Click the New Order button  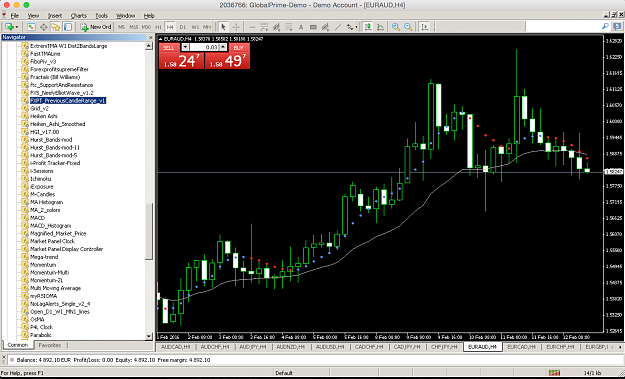pyautogui.click(x=96, y=27)
